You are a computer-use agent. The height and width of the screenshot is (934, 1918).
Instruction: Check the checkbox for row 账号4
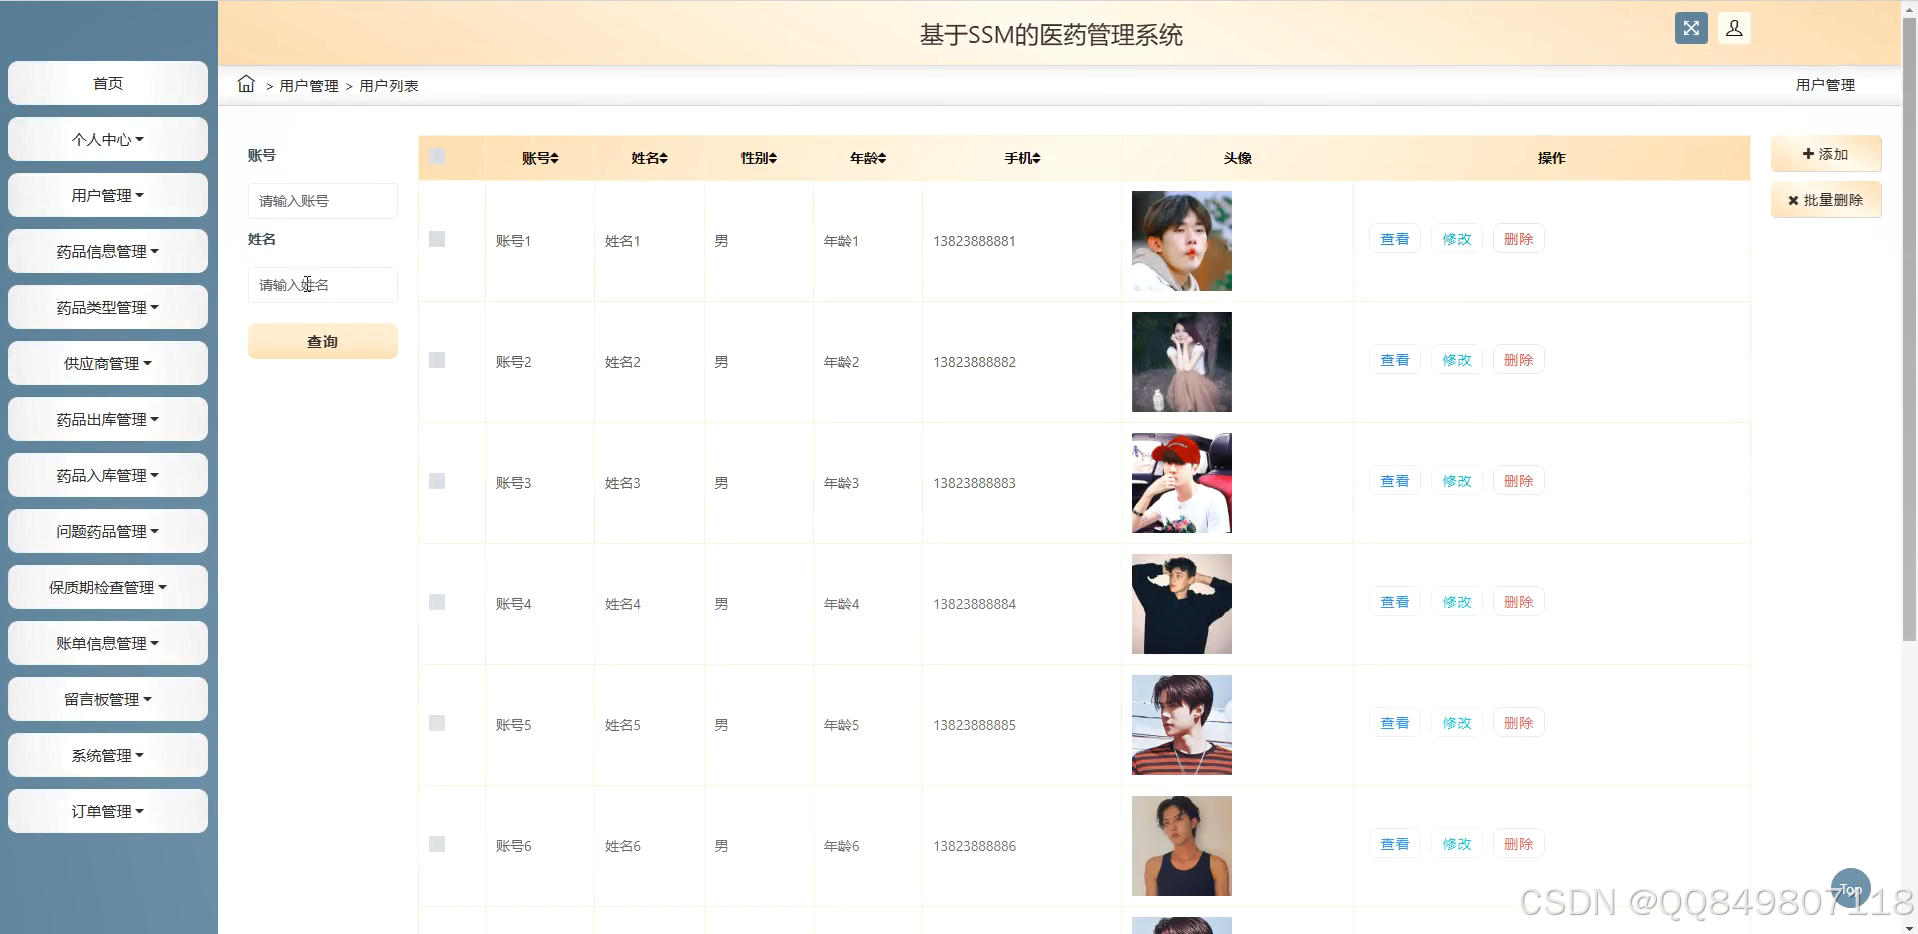coord(437,602)
